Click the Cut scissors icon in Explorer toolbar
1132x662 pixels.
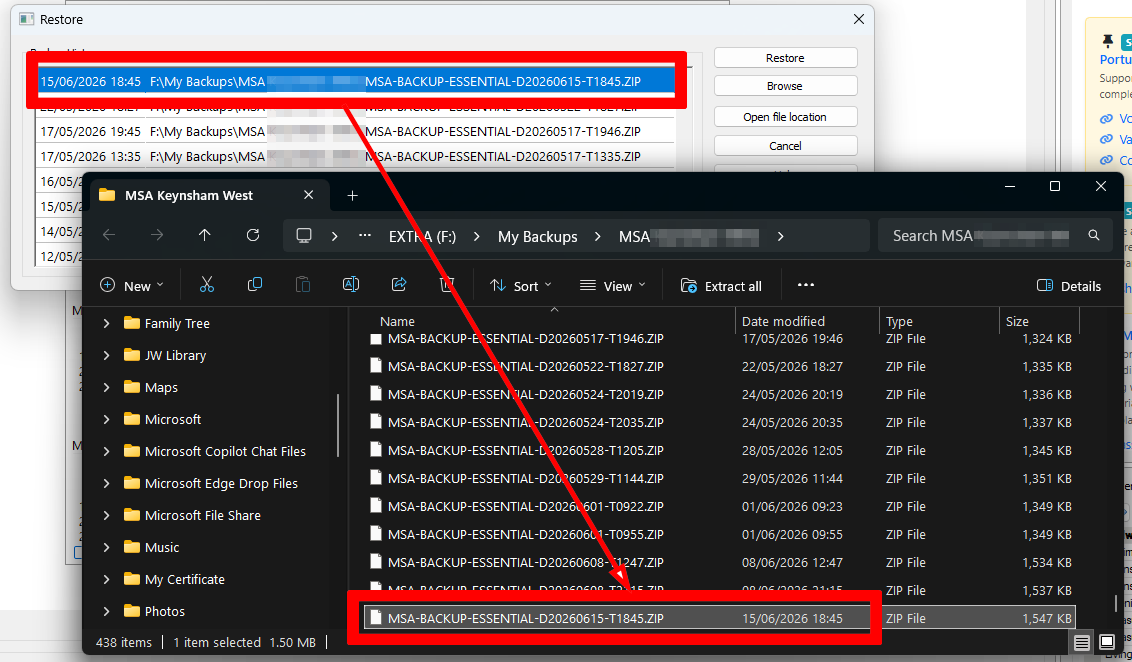tap(206, 285)
